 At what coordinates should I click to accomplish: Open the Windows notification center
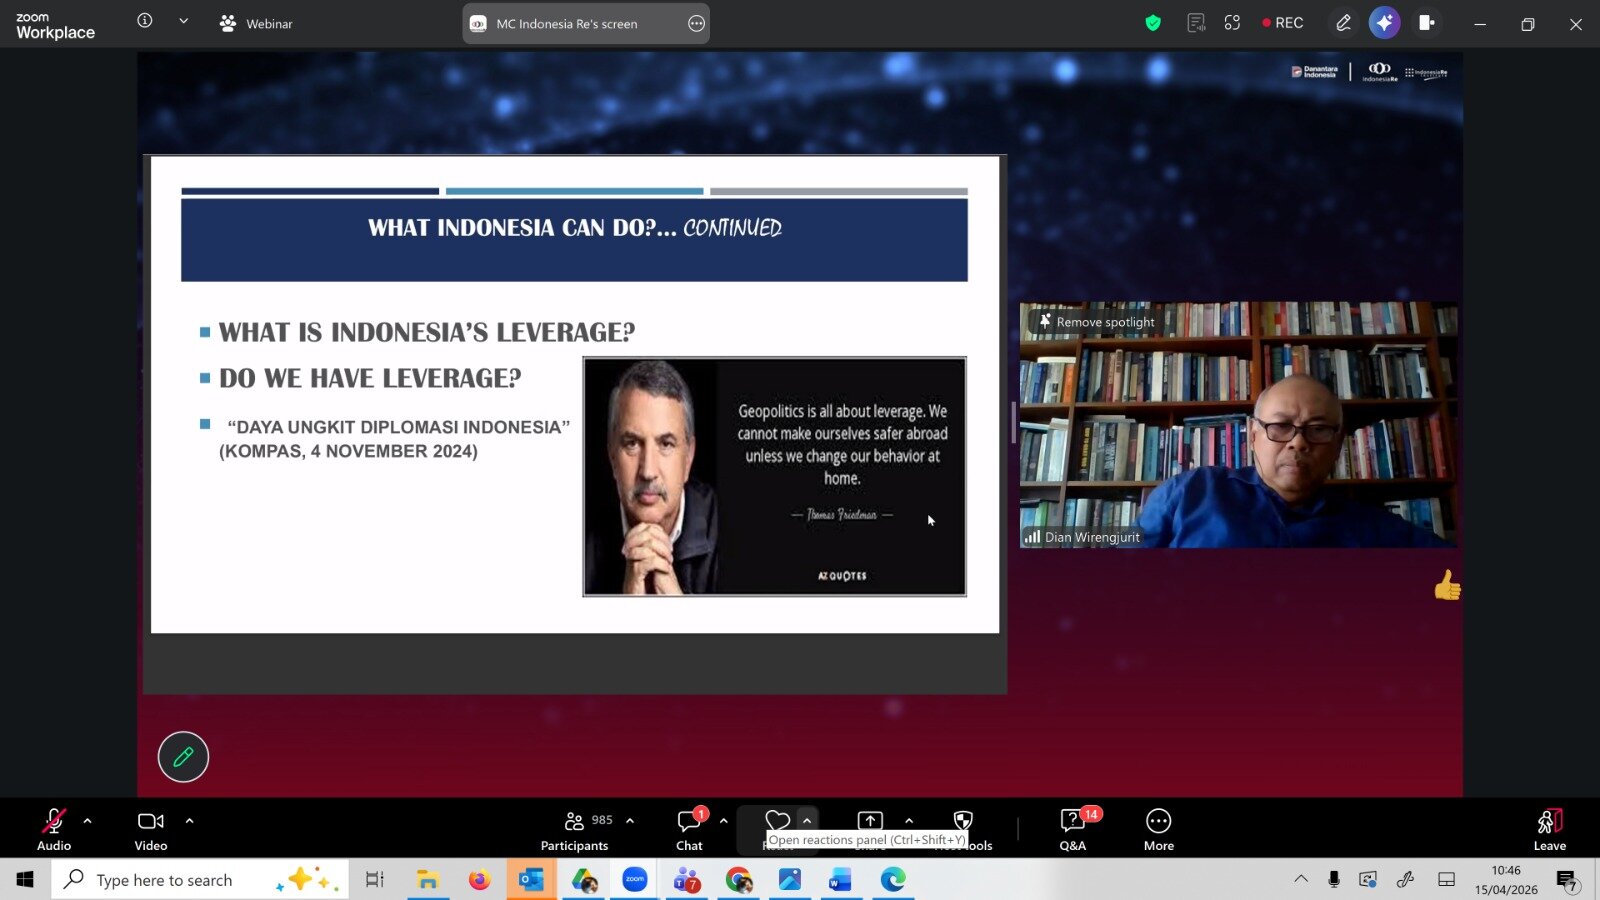pyautogui.click(x=1567, y=879)
